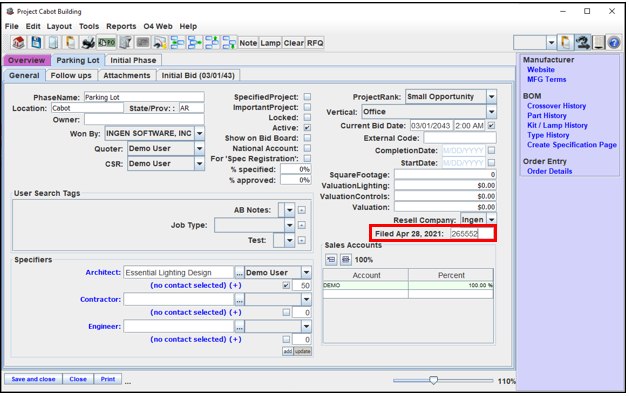Click the Print button
Image resolution: width=629 pixels, height=396 pixels.
click(108, 379)
